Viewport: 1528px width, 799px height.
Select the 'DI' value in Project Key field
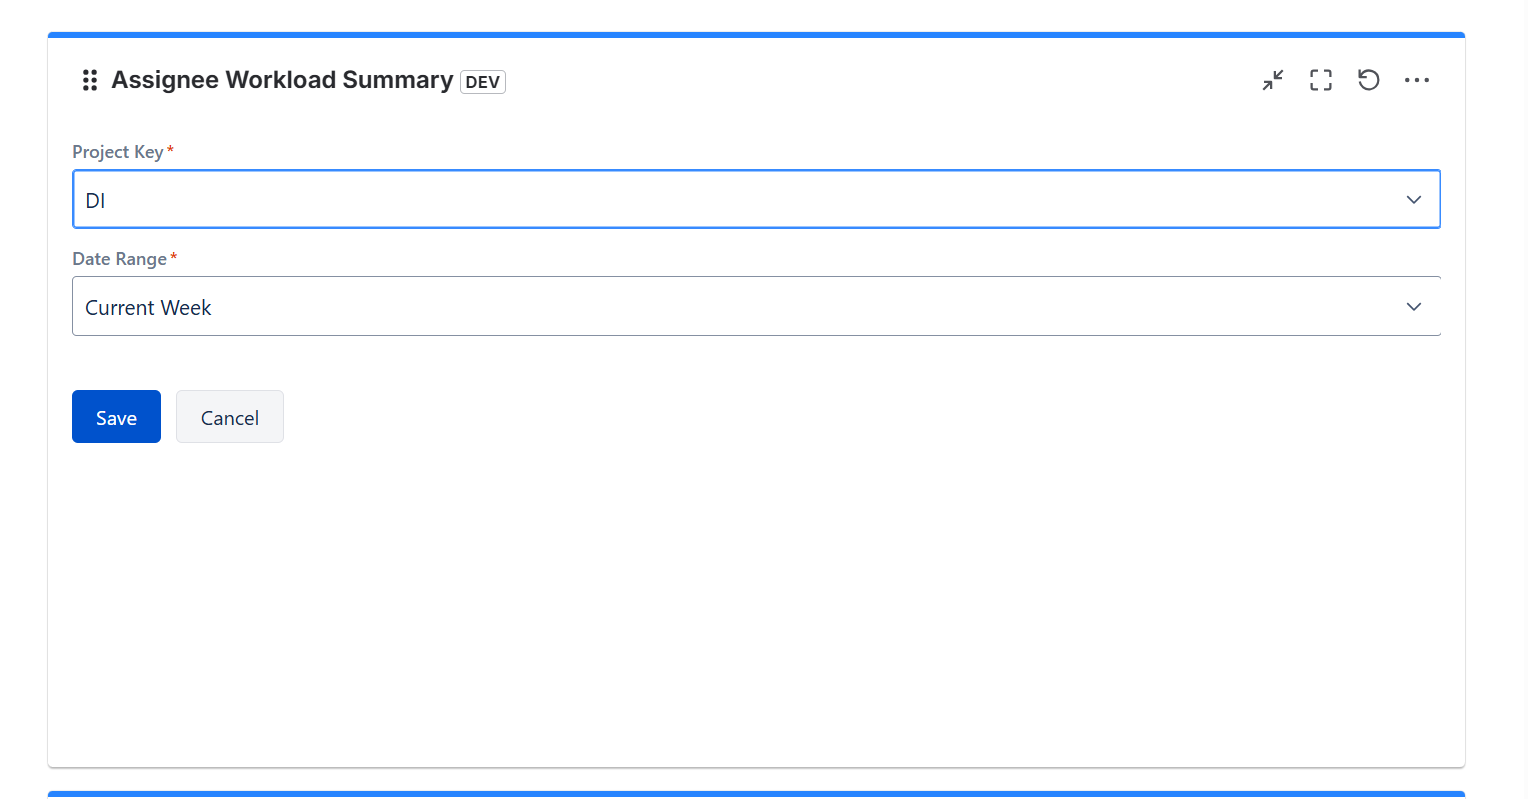click(x=95, y=200)
